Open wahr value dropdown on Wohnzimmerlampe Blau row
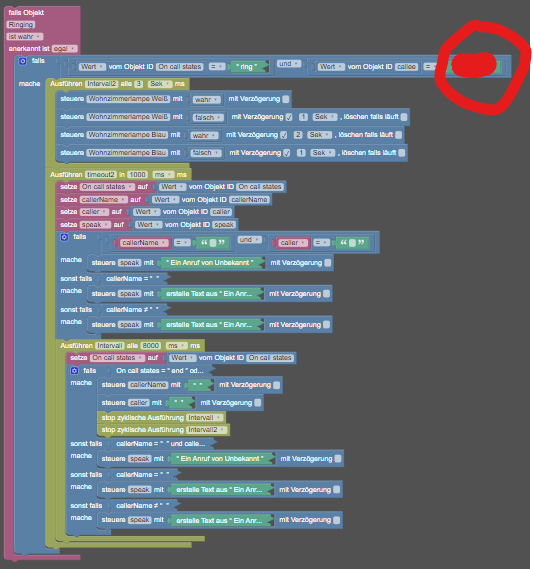The height and width of the screenshot is (569, 533). [x=204, y=136]
